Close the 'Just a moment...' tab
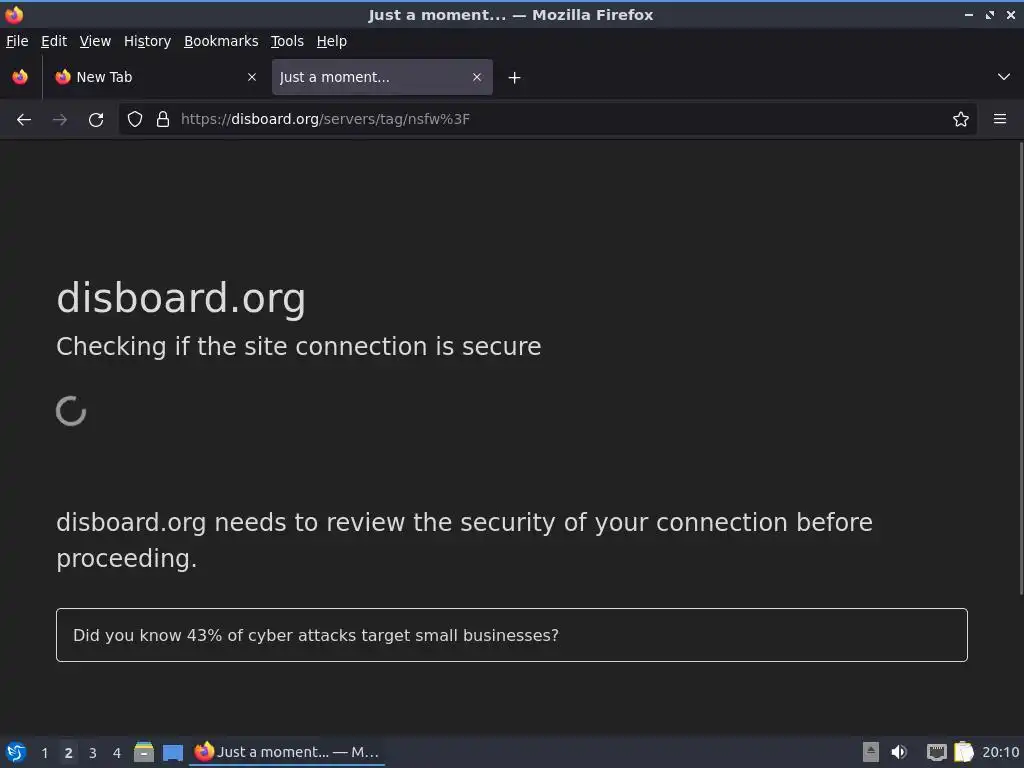The image size is (1024, 768). 477,77
